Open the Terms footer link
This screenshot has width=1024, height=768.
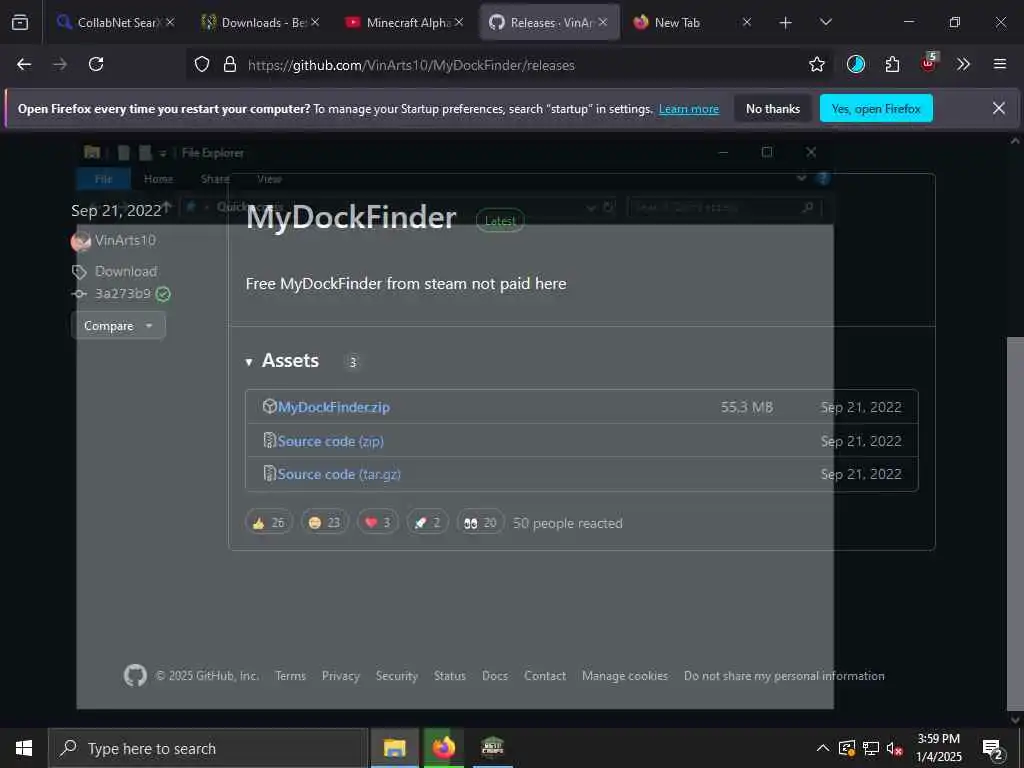tap(291, 675)
